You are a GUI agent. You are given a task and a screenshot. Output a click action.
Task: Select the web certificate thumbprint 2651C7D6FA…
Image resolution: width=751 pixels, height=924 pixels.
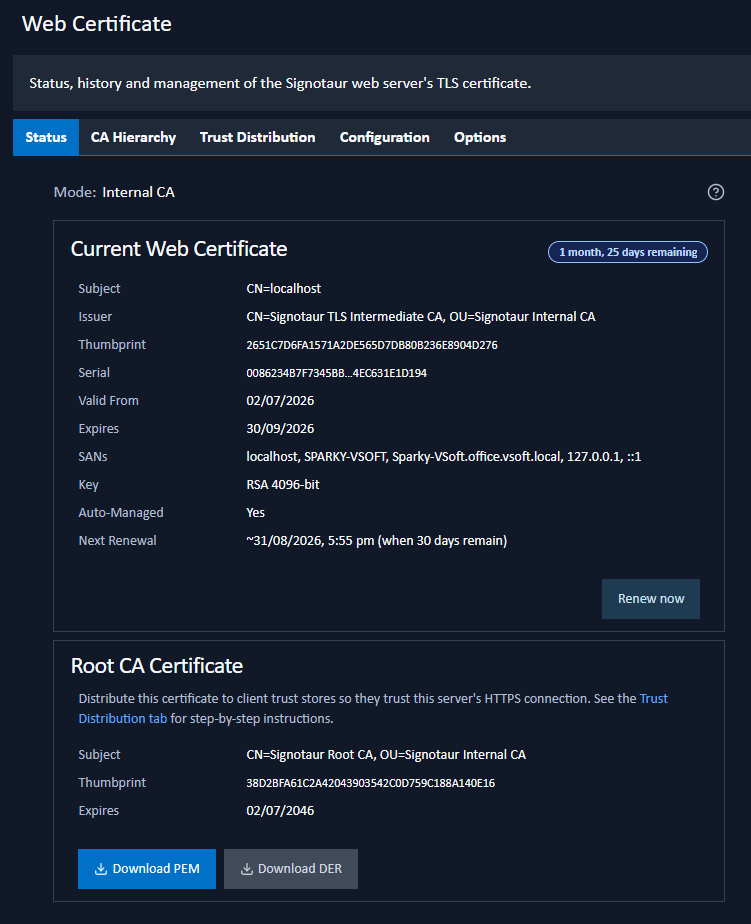pyautogui.click(x=371, y=345)
